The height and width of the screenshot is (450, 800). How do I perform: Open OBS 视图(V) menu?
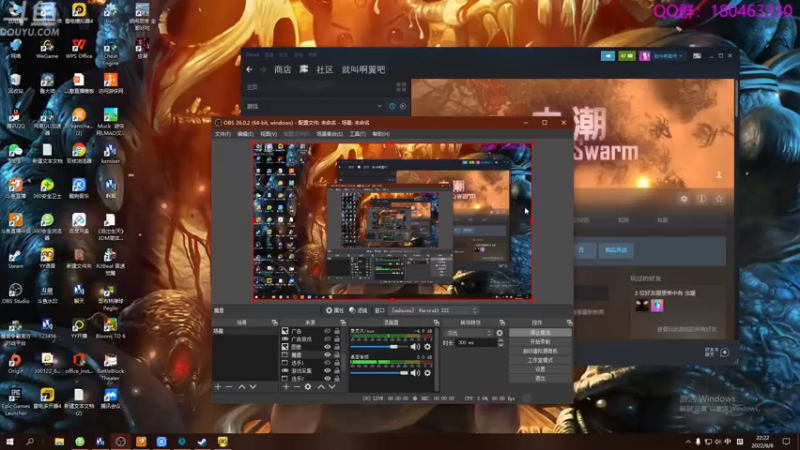click(x=268, y=134)
